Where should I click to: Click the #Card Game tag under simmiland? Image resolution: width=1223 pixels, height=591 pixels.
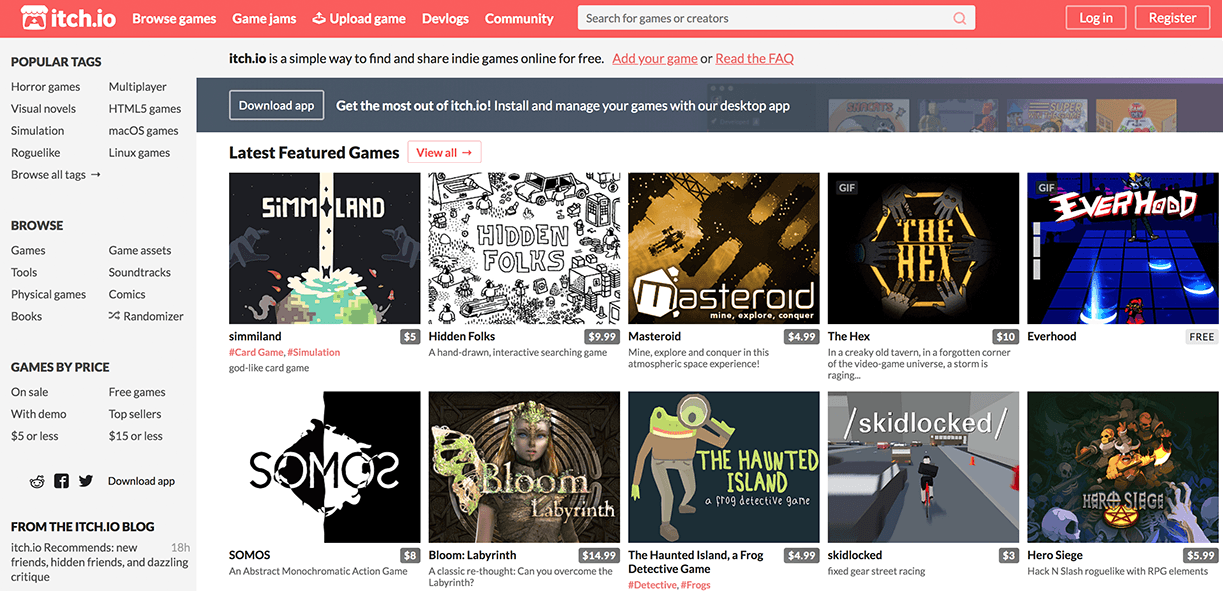(257, 352)
